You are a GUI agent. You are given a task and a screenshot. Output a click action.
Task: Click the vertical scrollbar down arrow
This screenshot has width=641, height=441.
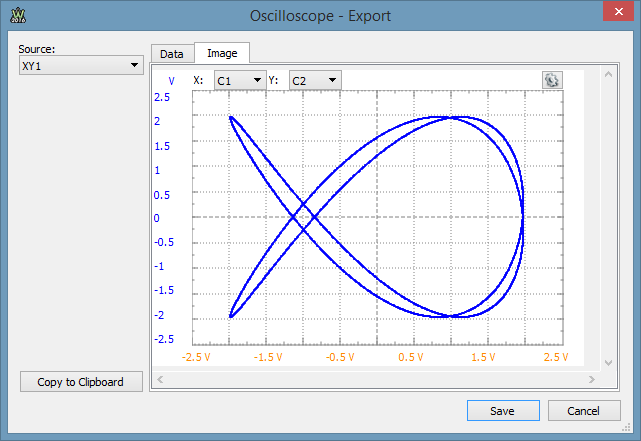608,363
